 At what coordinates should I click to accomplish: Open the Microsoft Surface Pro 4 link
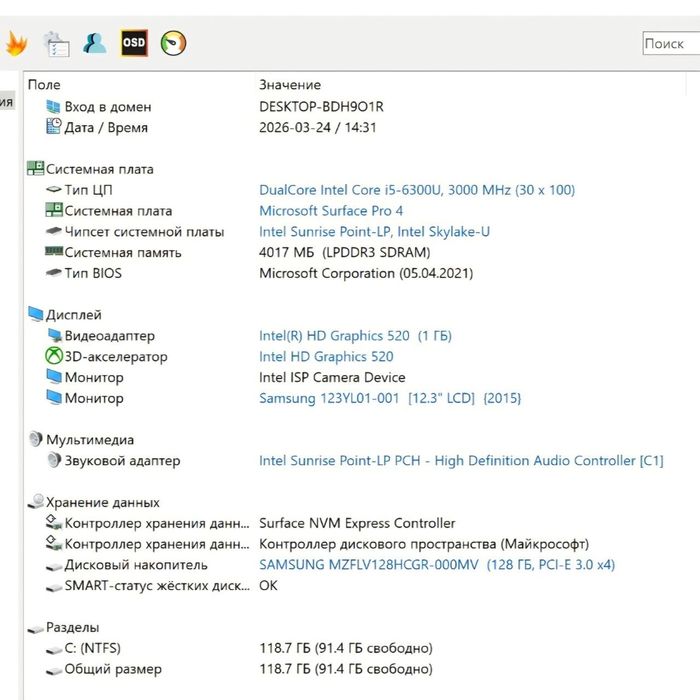[x=331, y=211]
